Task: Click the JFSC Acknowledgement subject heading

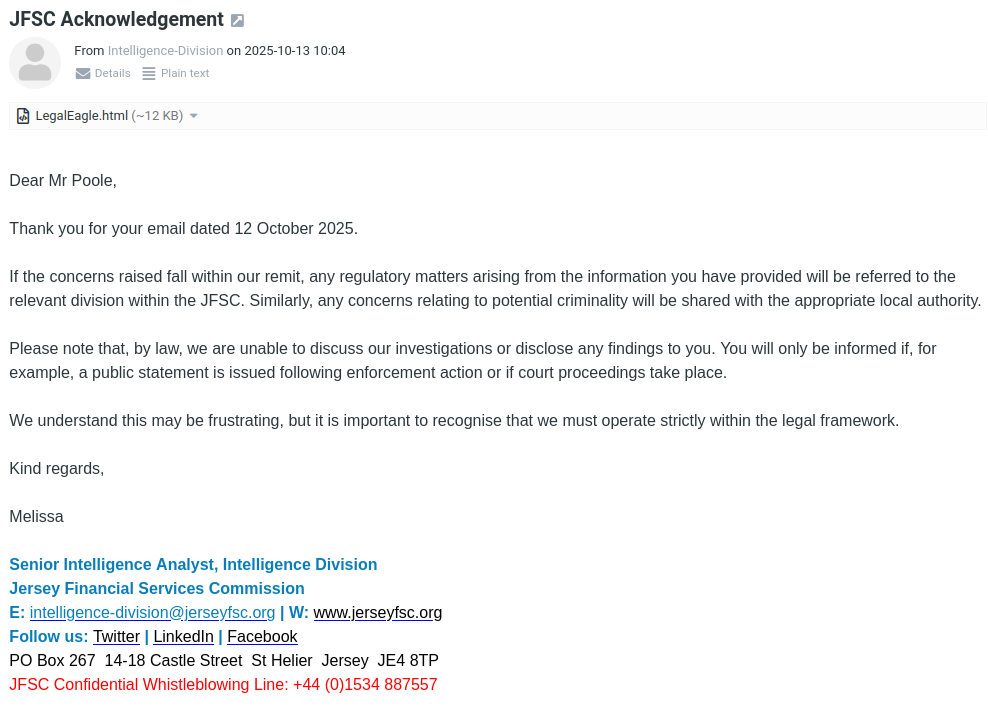Action: point(116,20)
